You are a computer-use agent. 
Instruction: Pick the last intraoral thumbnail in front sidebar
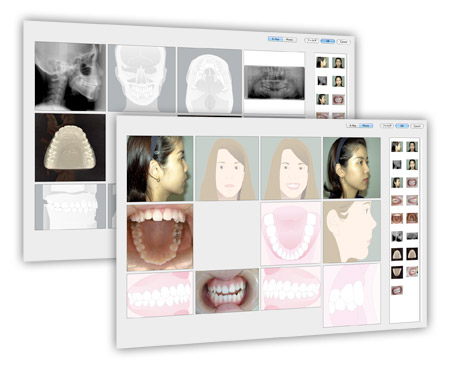click(x=397, y=290)
